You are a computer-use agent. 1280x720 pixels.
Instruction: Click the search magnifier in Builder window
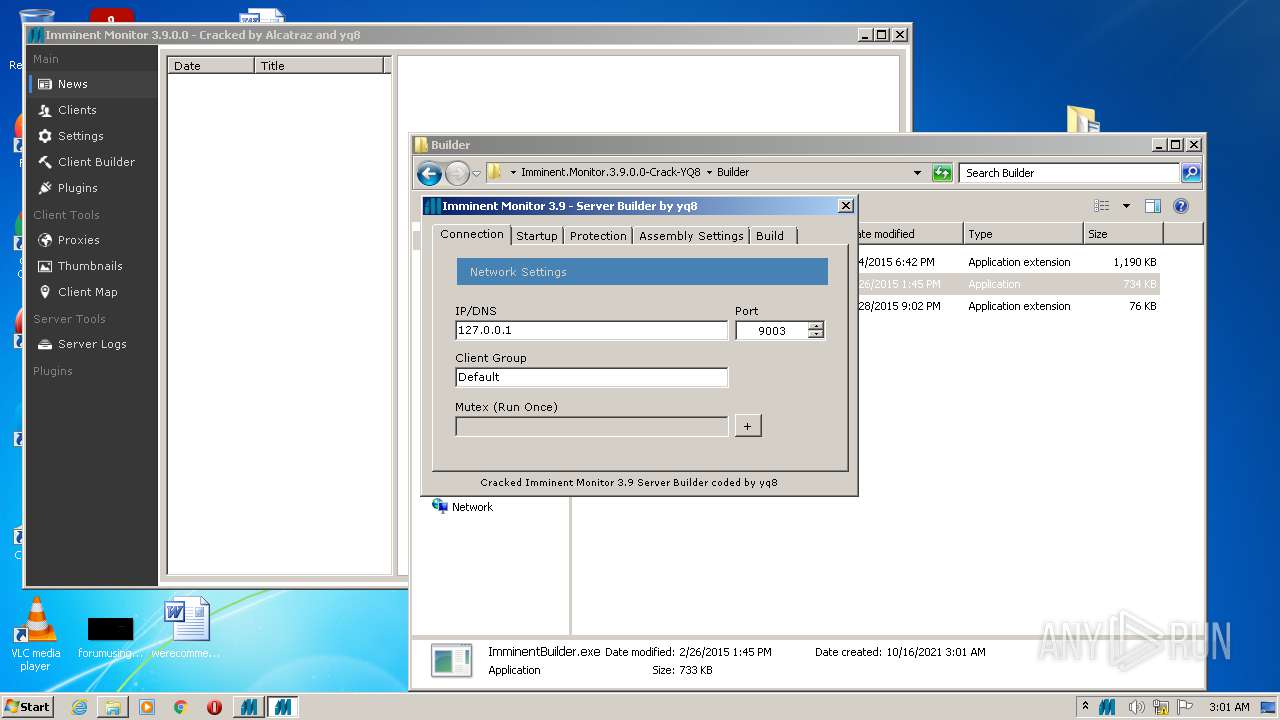tap(1190, 173)
